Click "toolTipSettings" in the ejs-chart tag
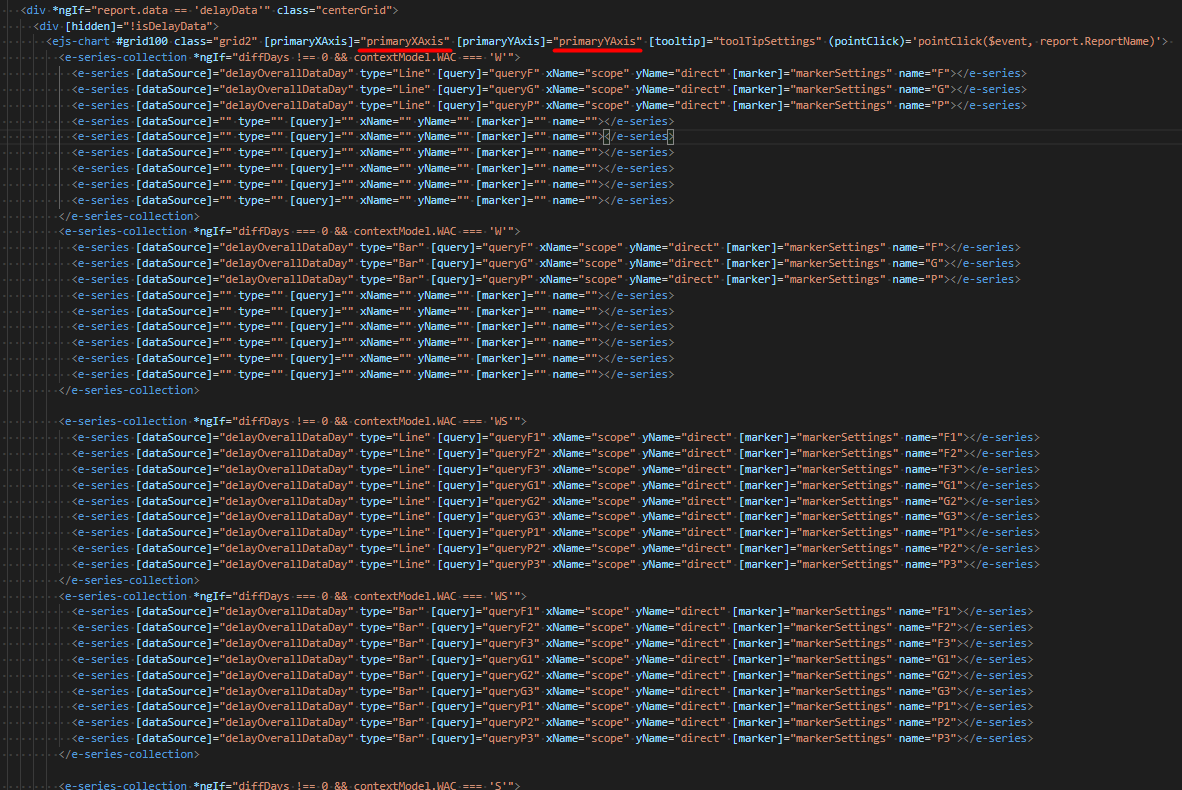The image size is (1182, 790). pyautogui.click(x=767, y=41)
